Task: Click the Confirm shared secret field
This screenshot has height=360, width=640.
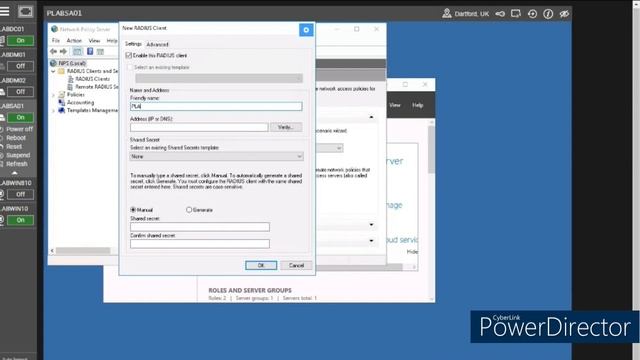Action: click(200, 244)
